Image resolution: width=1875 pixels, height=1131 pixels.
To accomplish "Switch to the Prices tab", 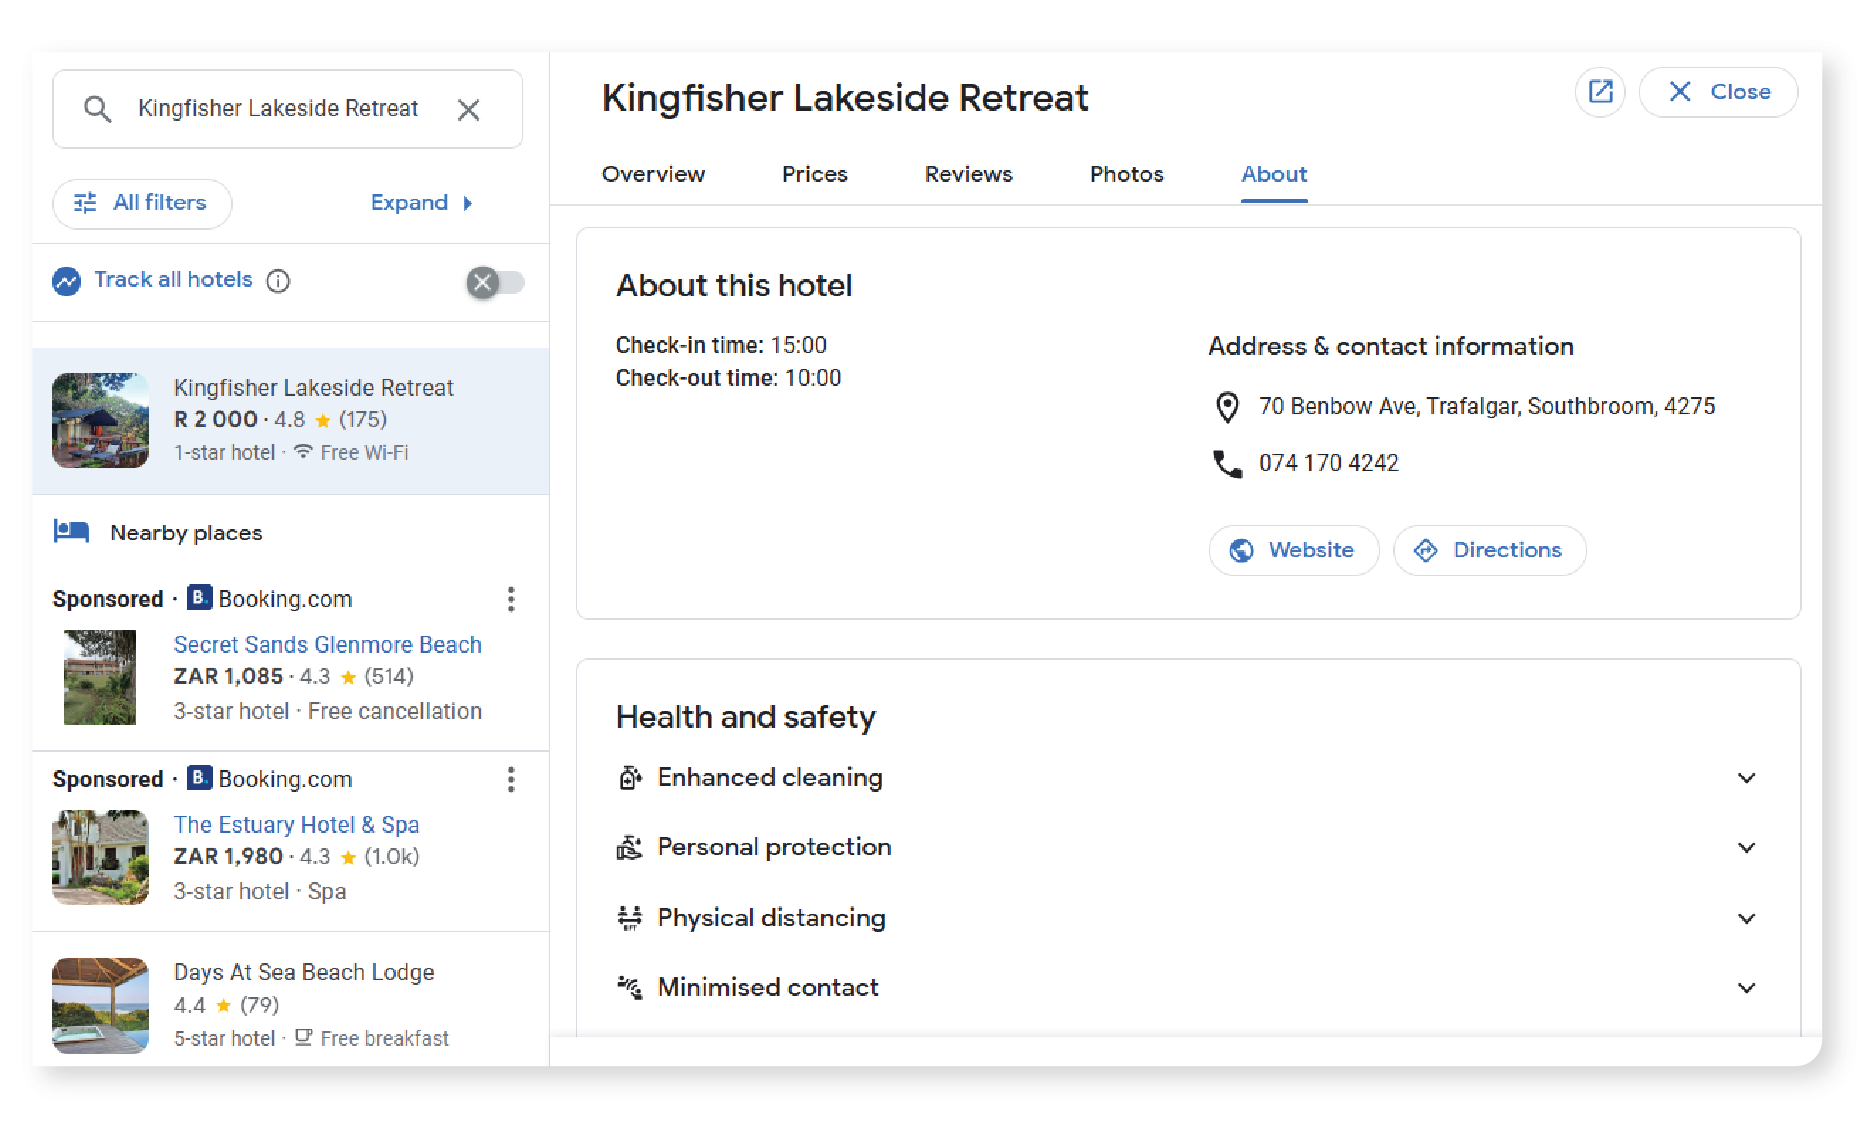I will pyautogui.click(x=814, y=174).
